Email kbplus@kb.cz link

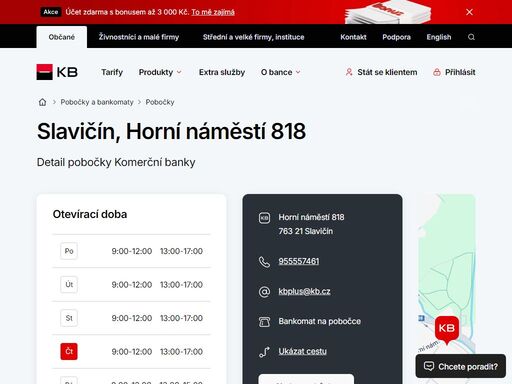click(x=304, y=291)
